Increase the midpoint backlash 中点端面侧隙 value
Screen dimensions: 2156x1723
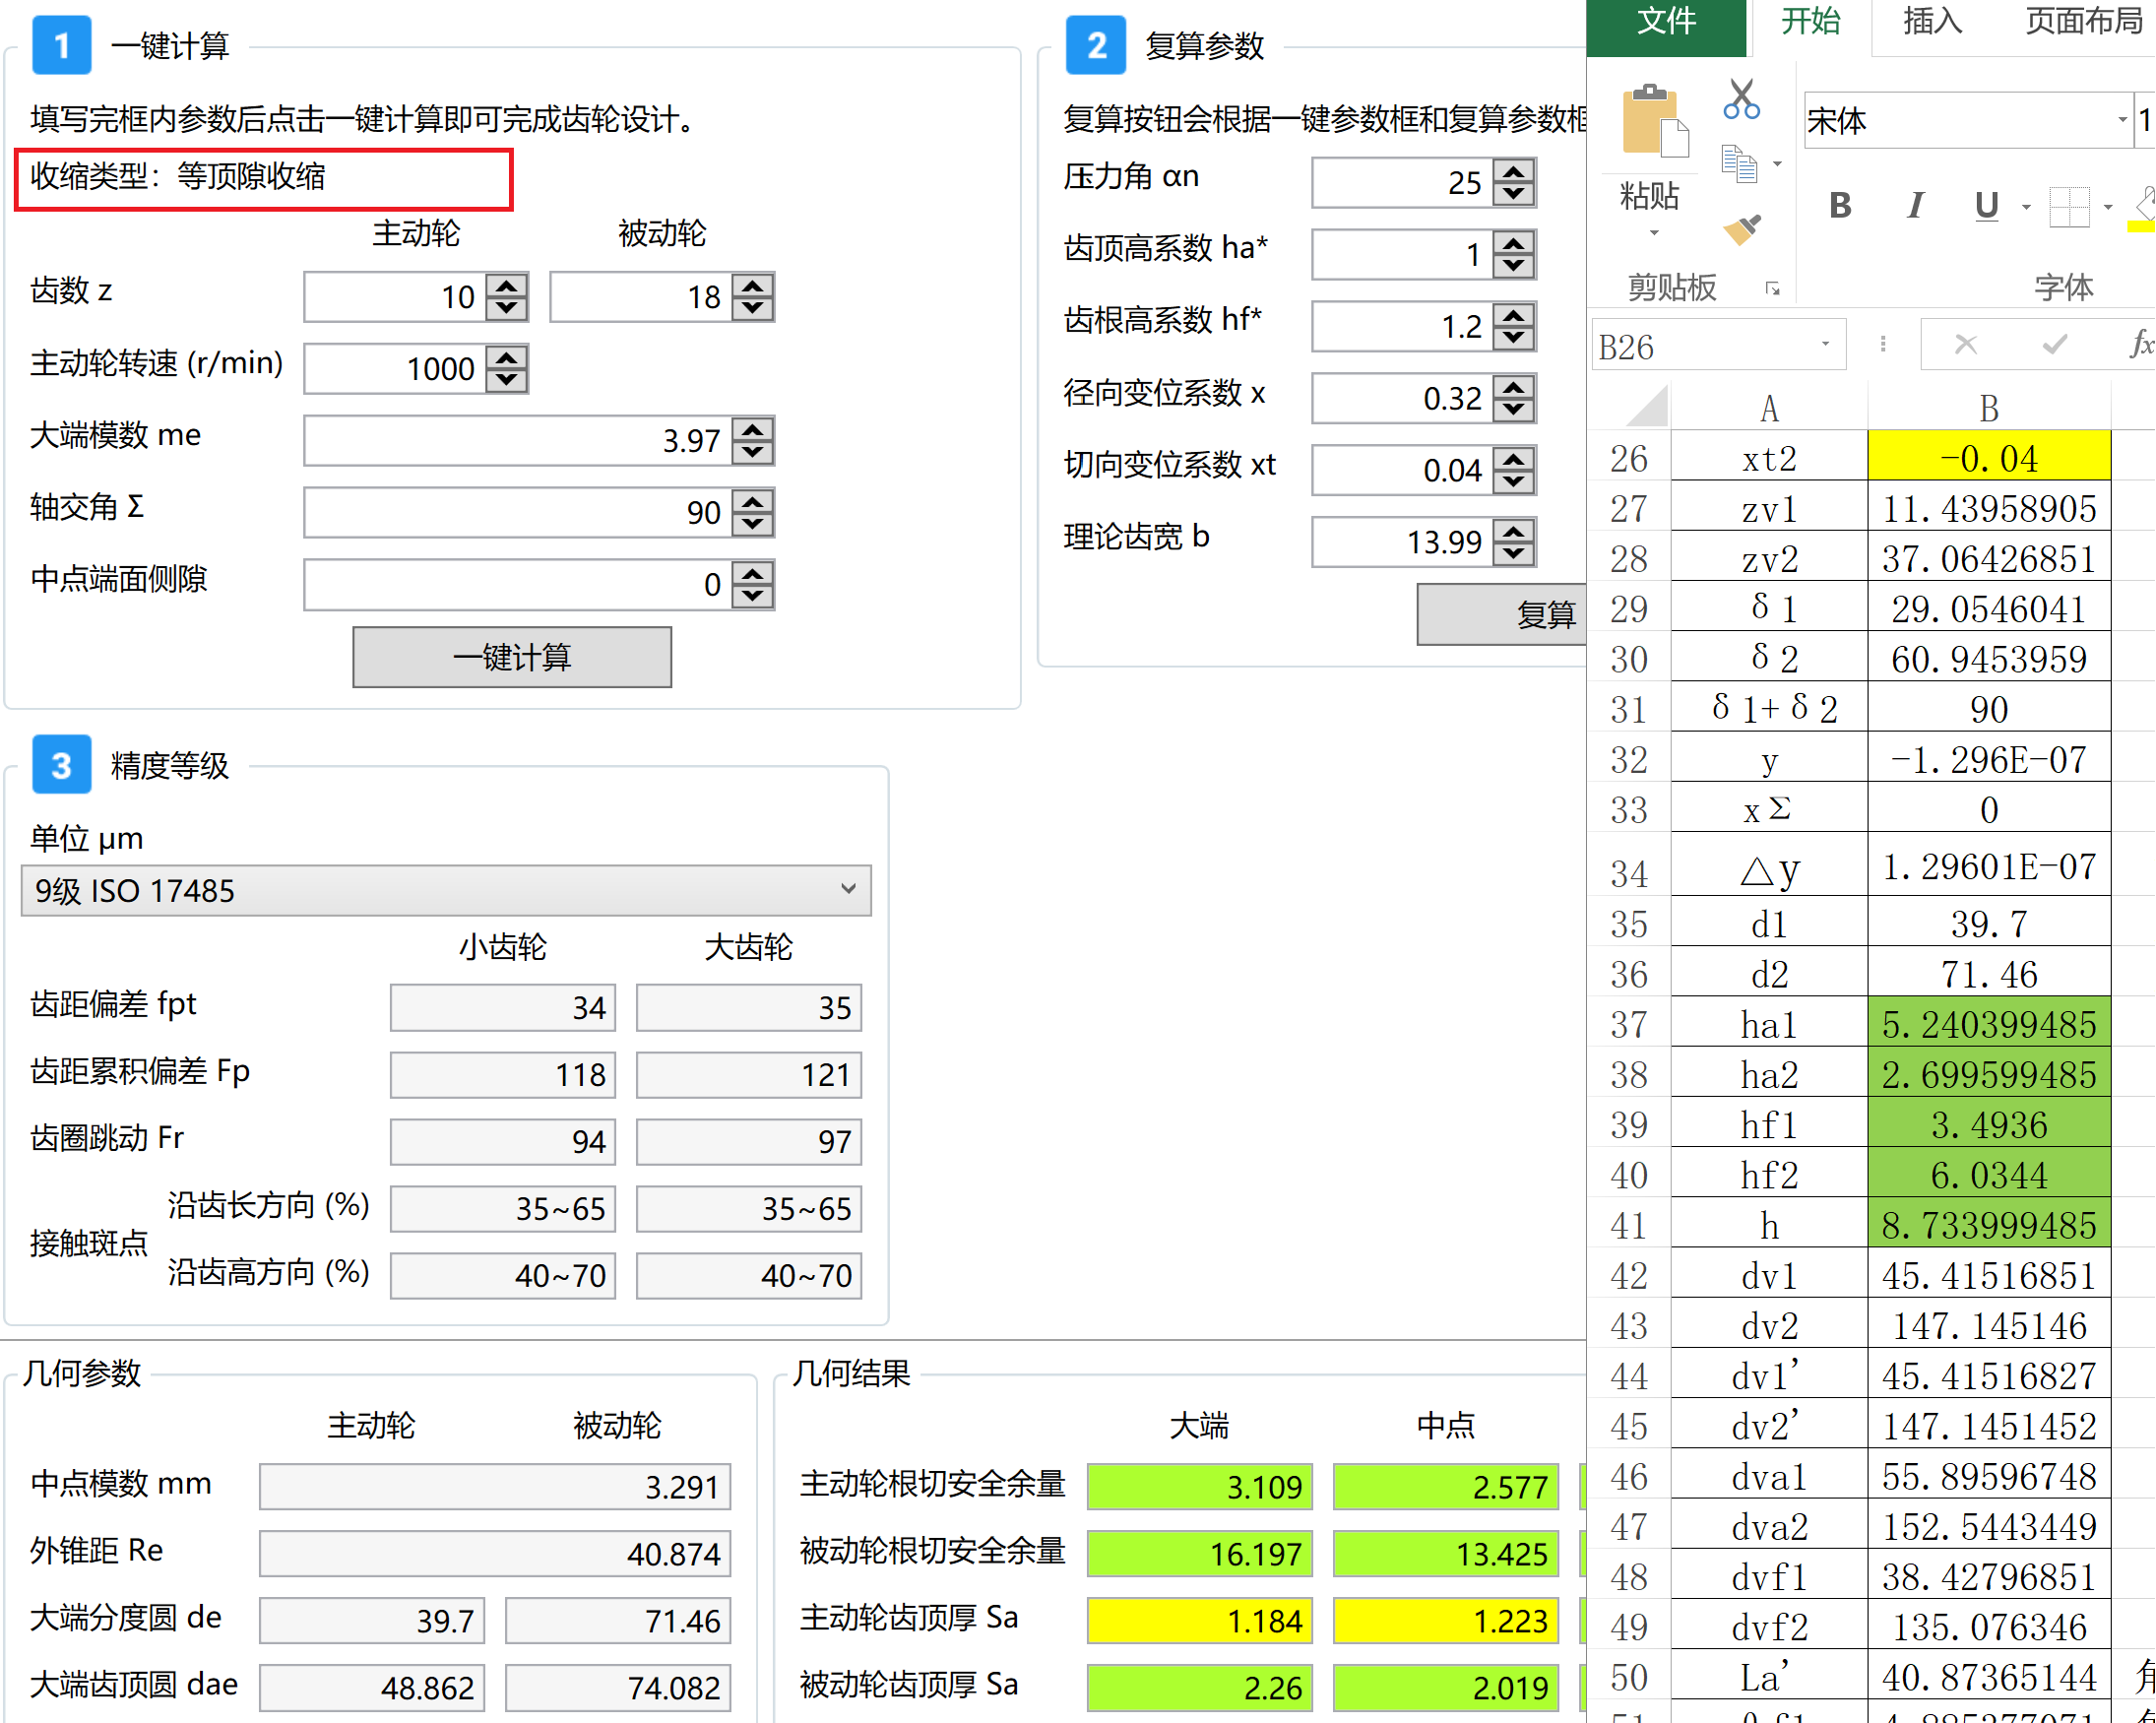pyautogui.click(x=752, y=575)
